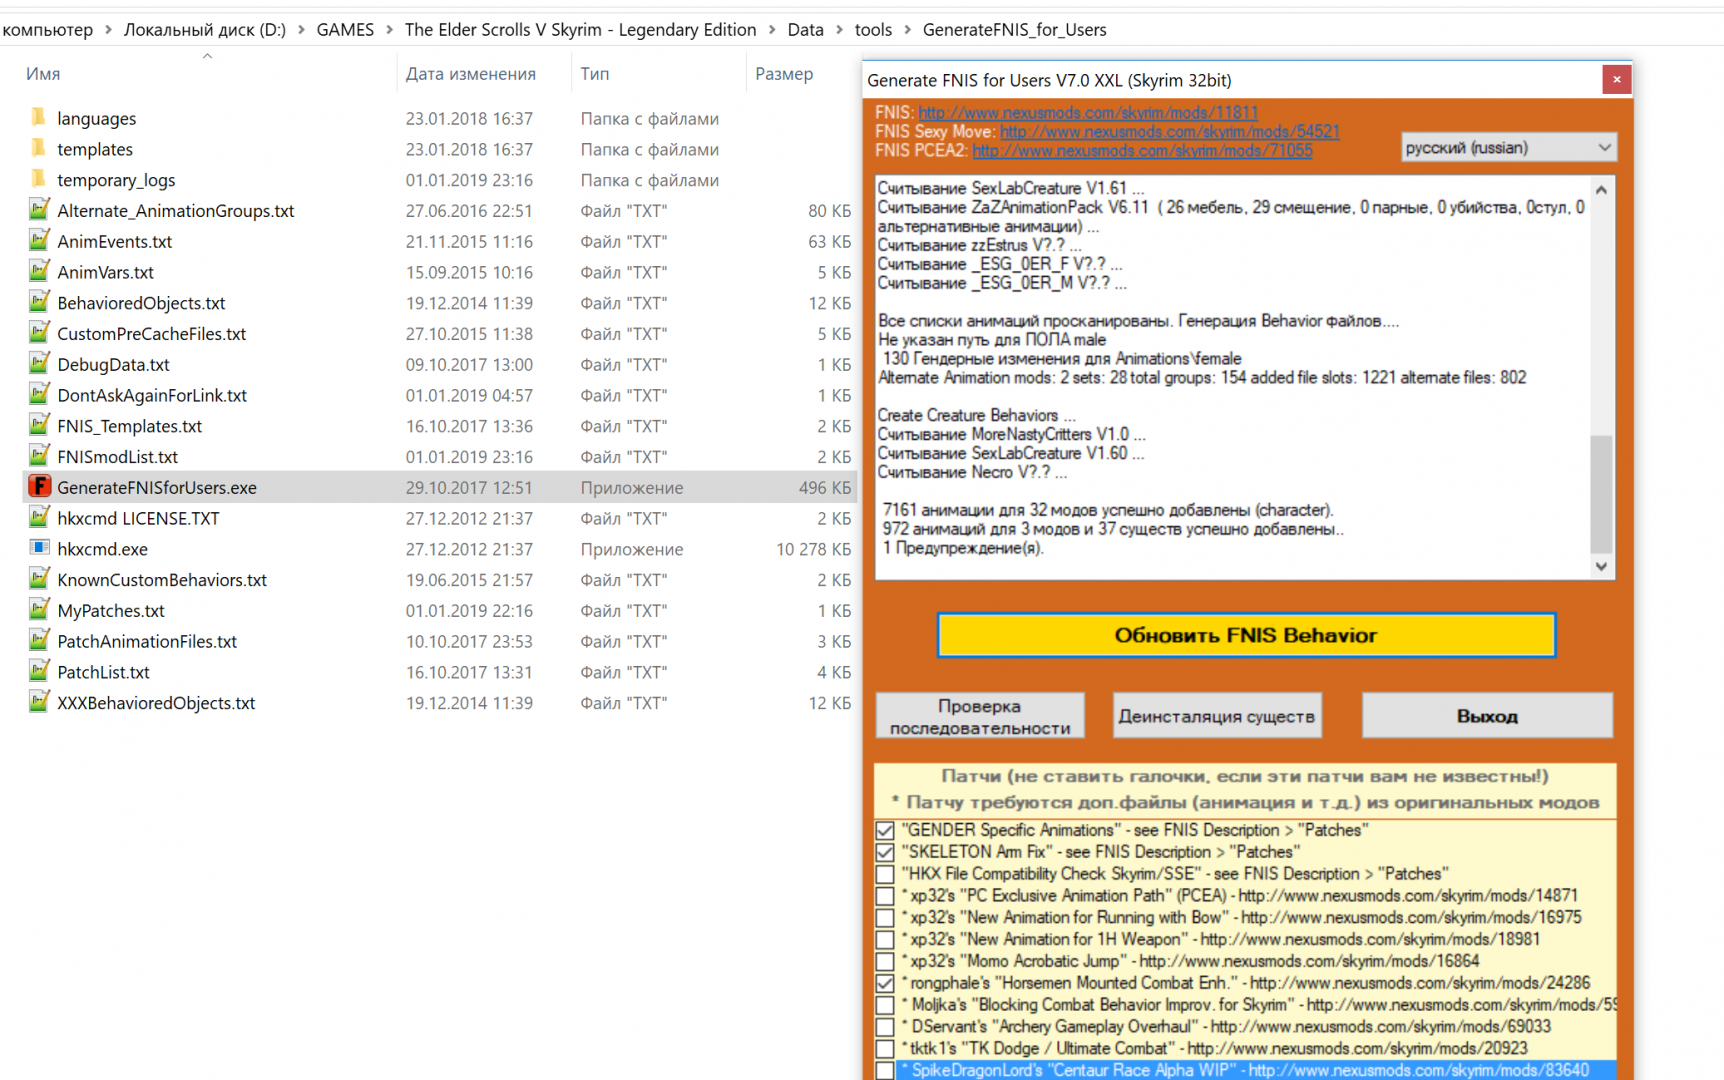This screenshot has width=1724, height=1080.
Task: Click the temporary_logs folder icon
Action: point(39,180)
